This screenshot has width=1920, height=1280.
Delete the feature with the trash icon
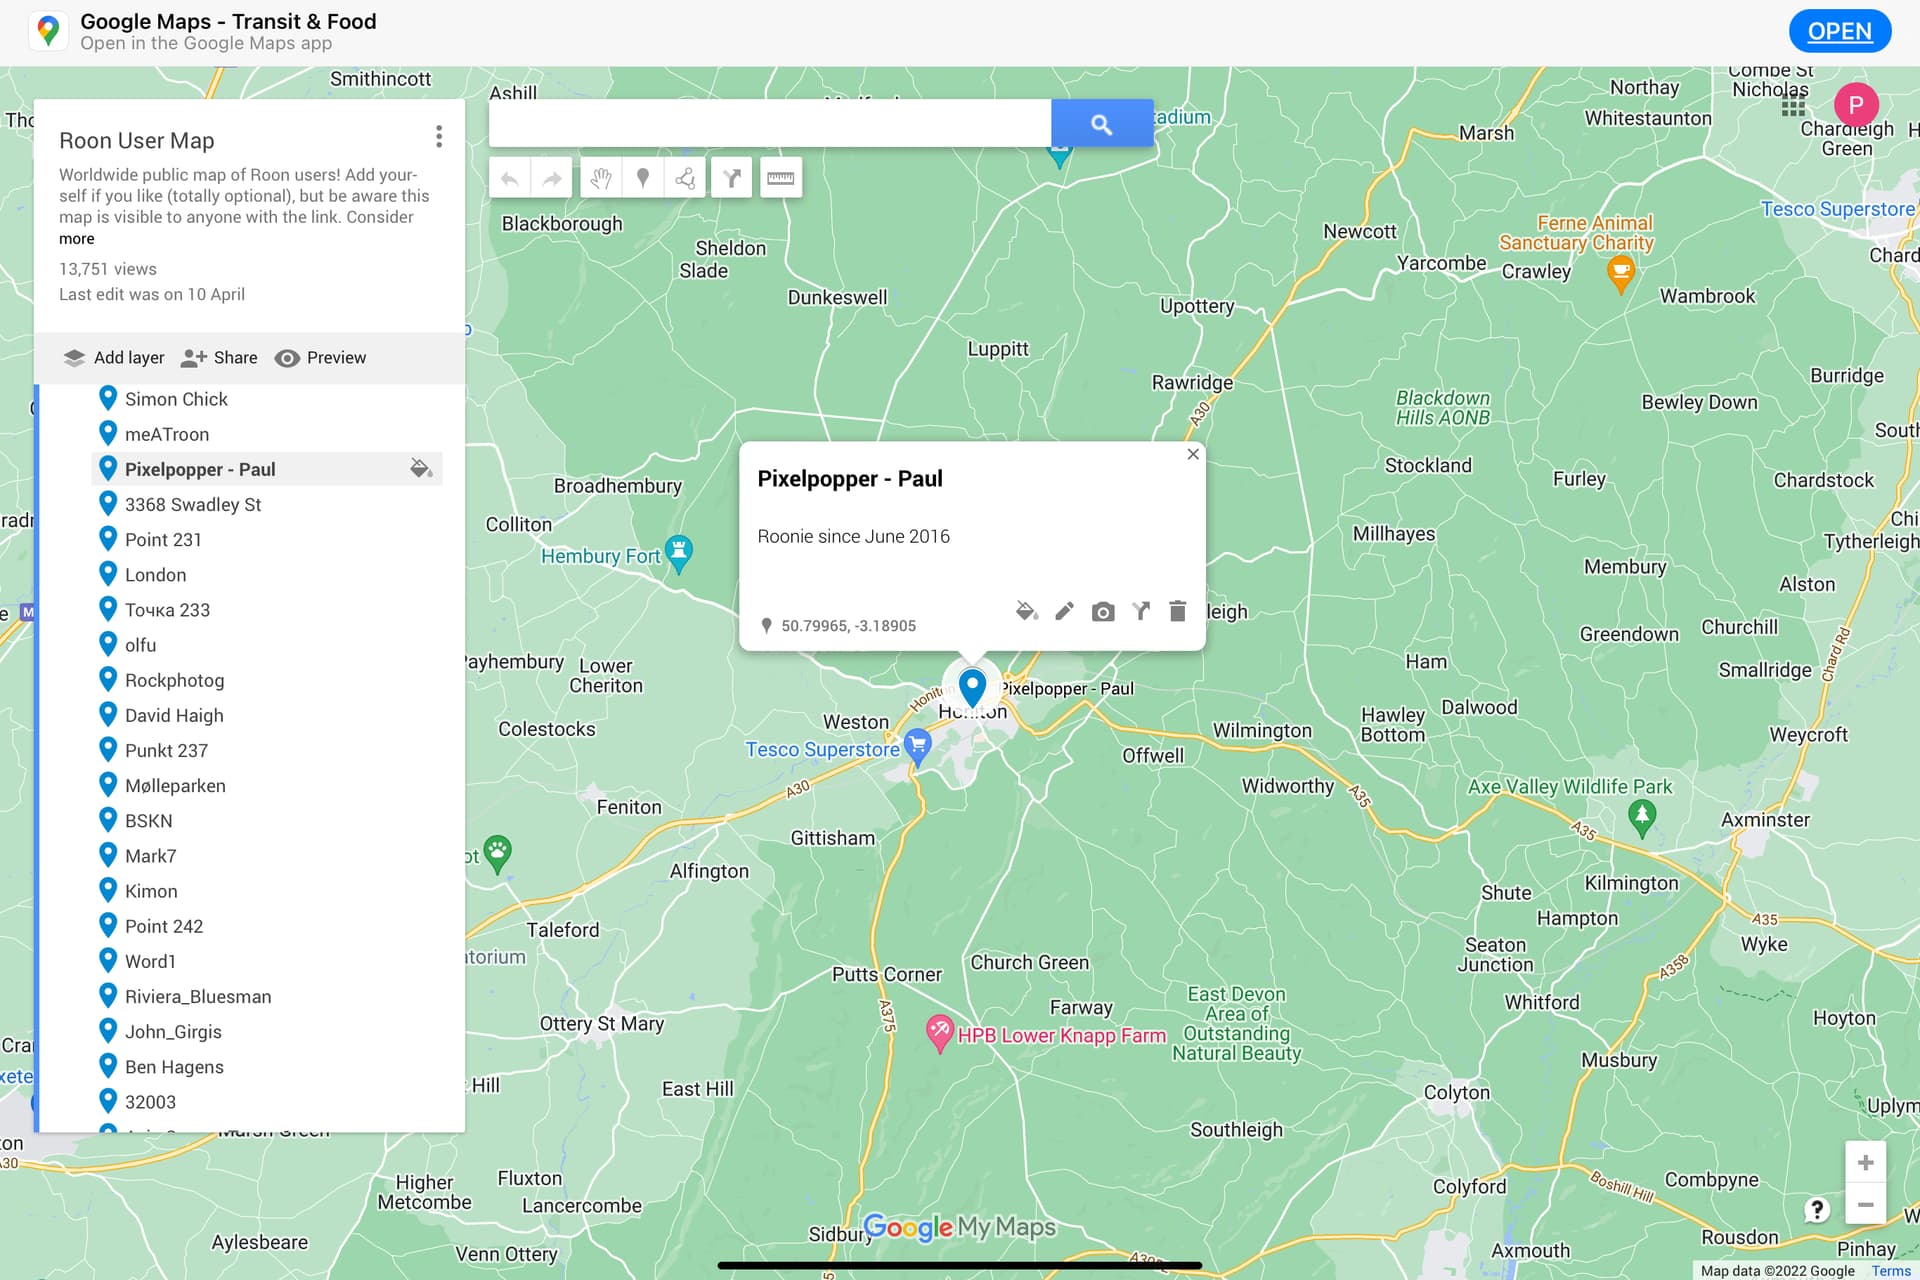pos(1177,611)
